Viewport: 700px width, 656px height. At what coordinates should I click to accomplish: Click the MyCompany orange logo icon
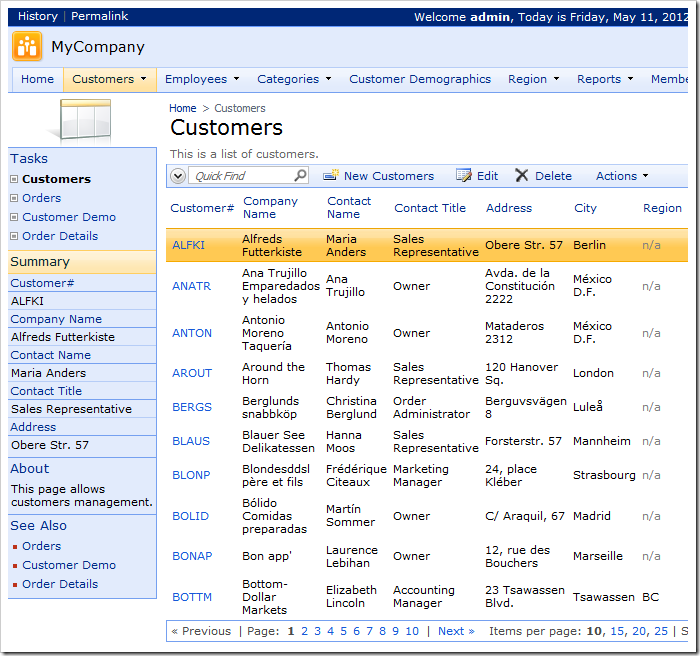(x=27, y=46)
